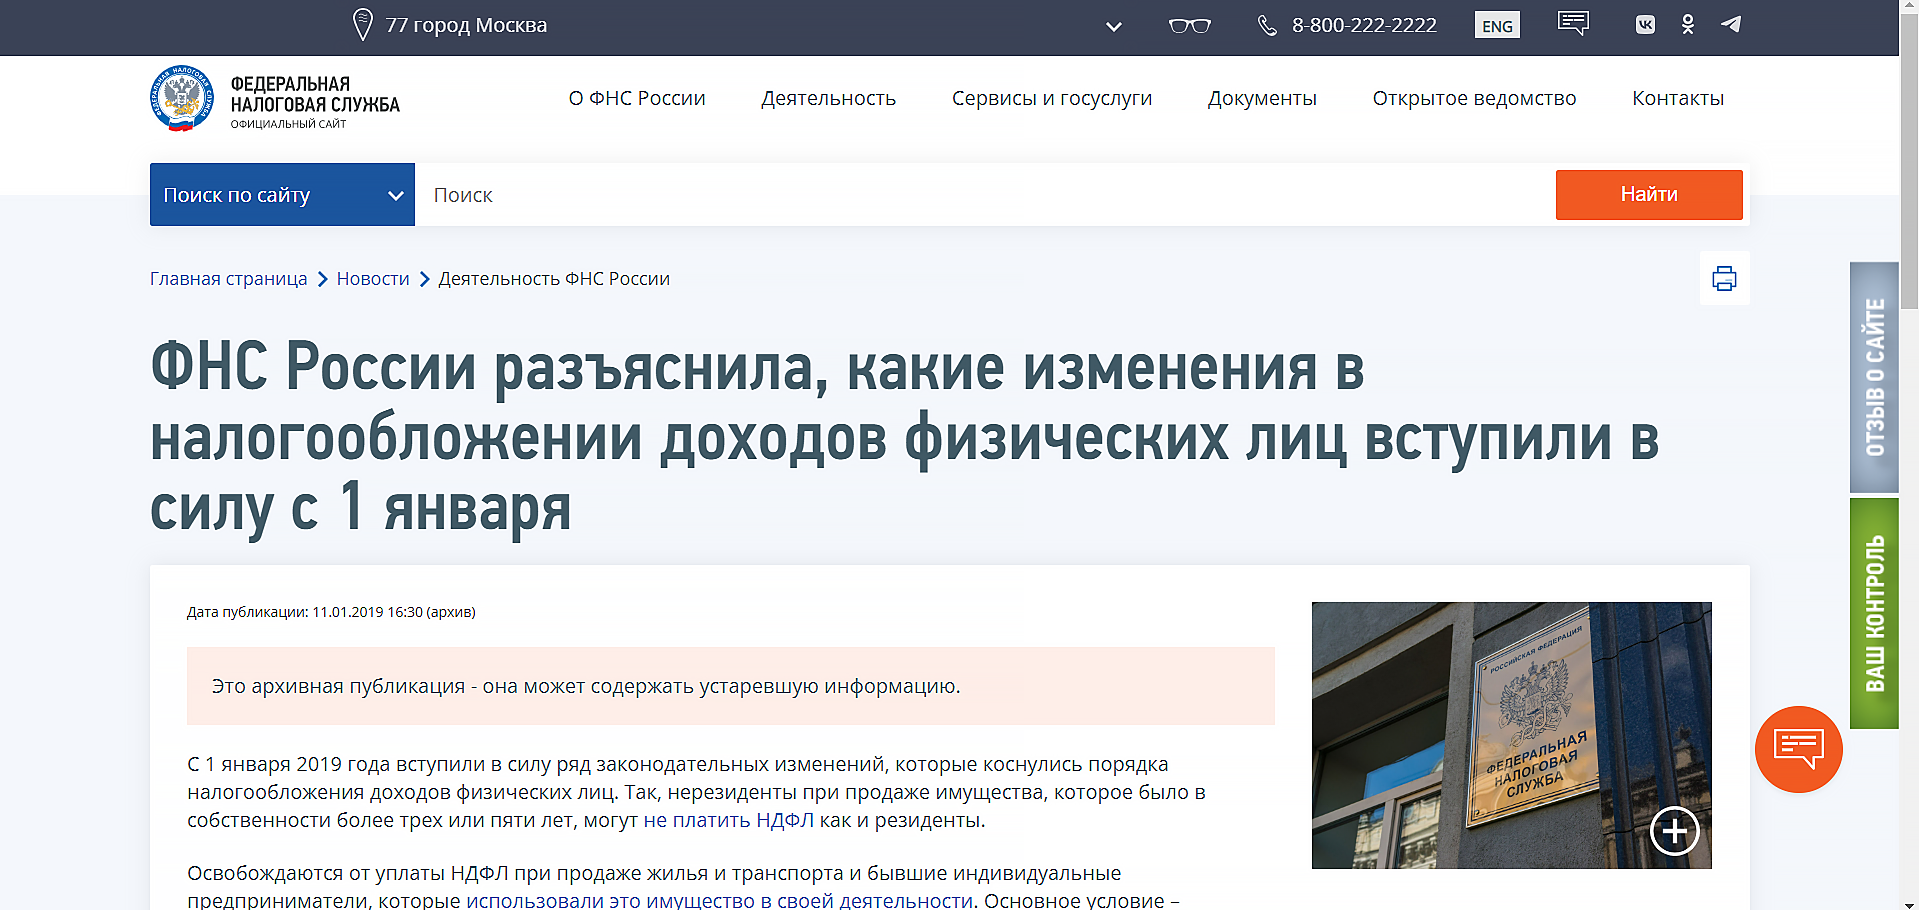1919x910 pixels.
Task: Click the article headline about НДФЛ changes
Action: [x=904, y=438]
